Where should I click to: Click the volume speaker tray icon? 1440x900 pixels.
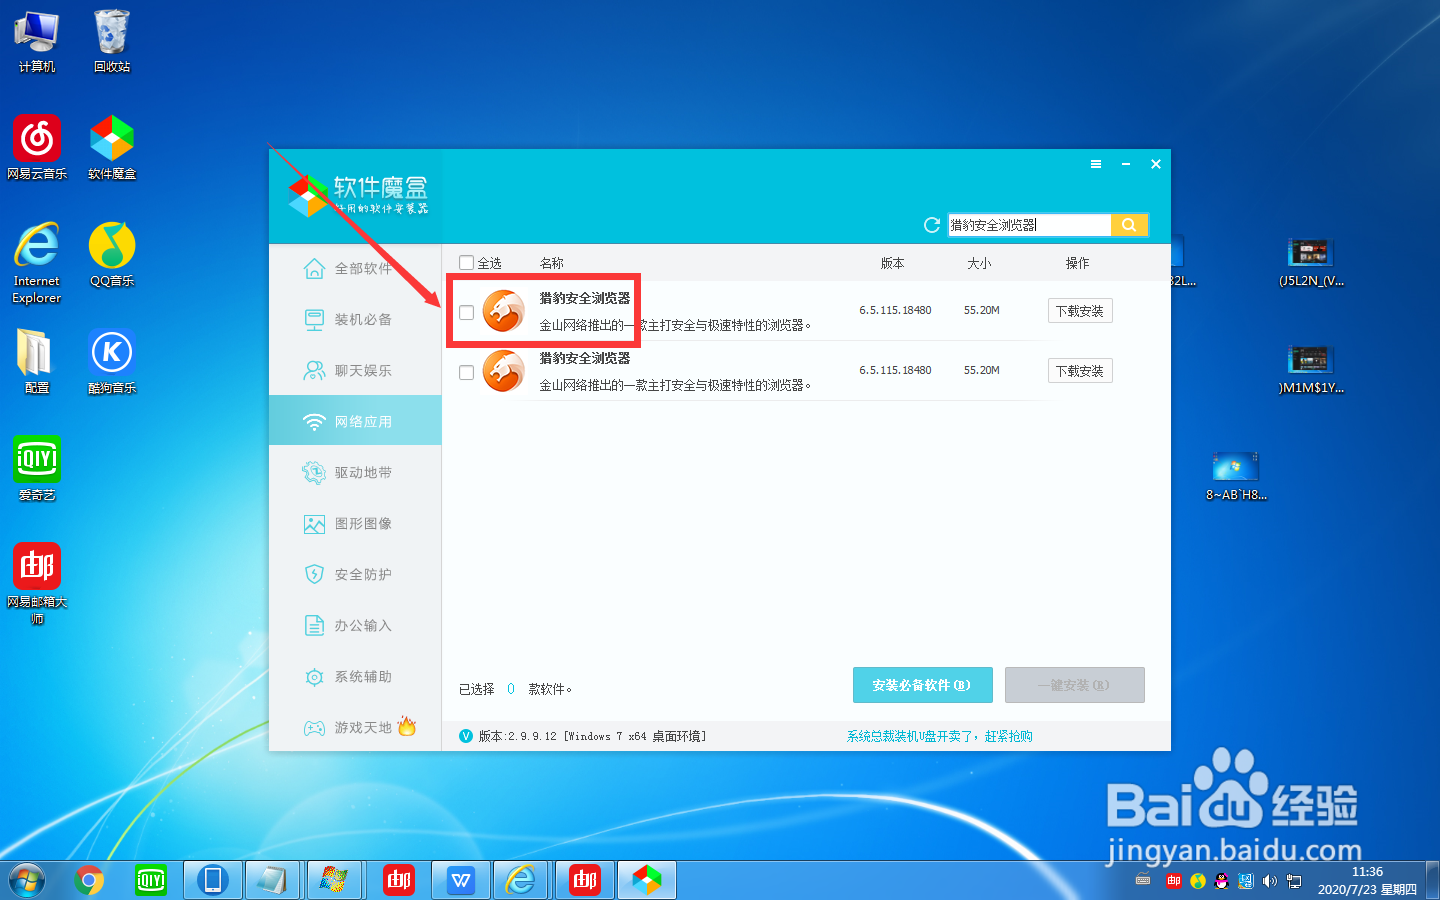pos(1269,881)
